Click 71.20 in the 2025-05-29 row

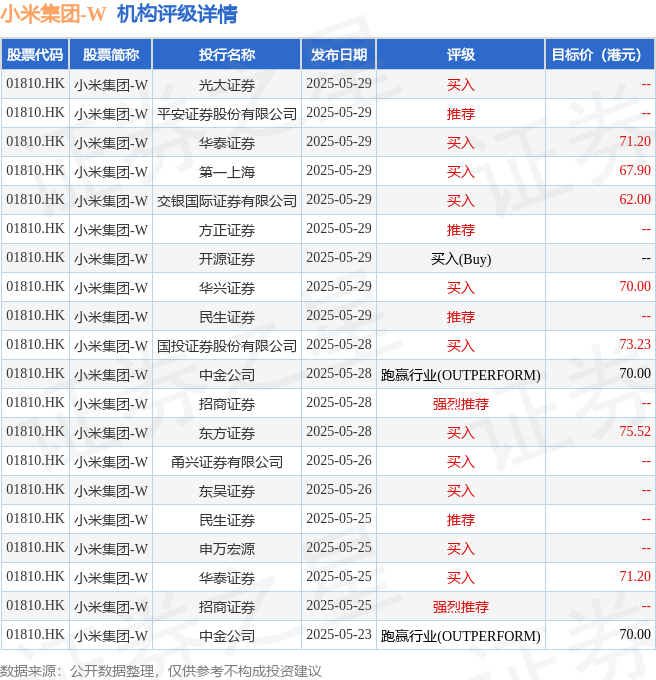click(635, 141)
